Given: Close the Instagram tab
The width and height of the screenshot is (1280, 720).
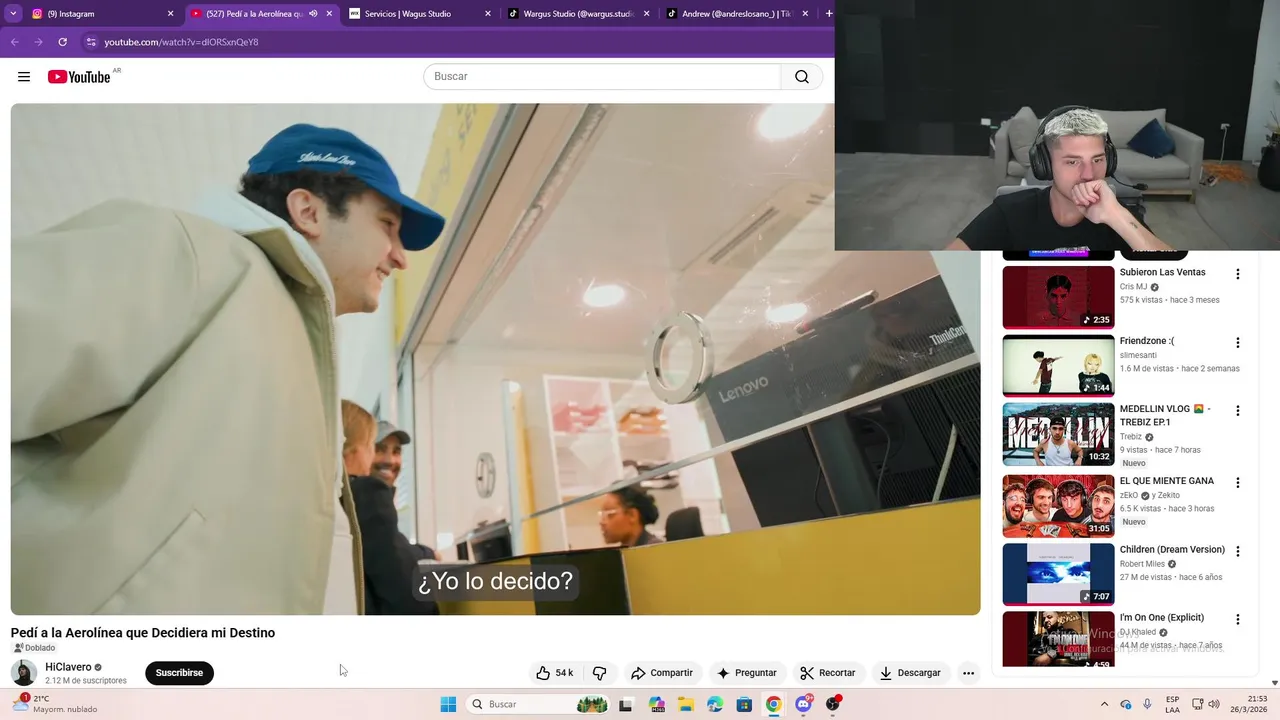Looking at the screenshot, I should tap(170, 14).
